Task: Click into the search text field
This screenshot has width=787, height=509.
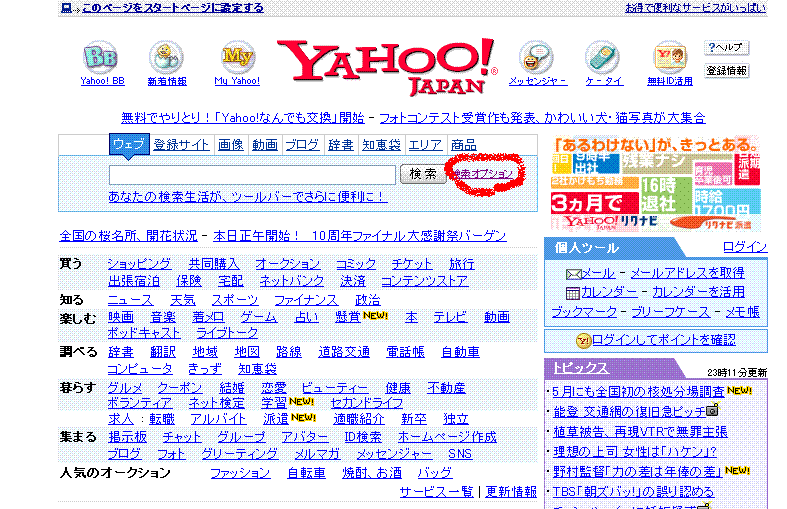Action: [x=252, y=175]
